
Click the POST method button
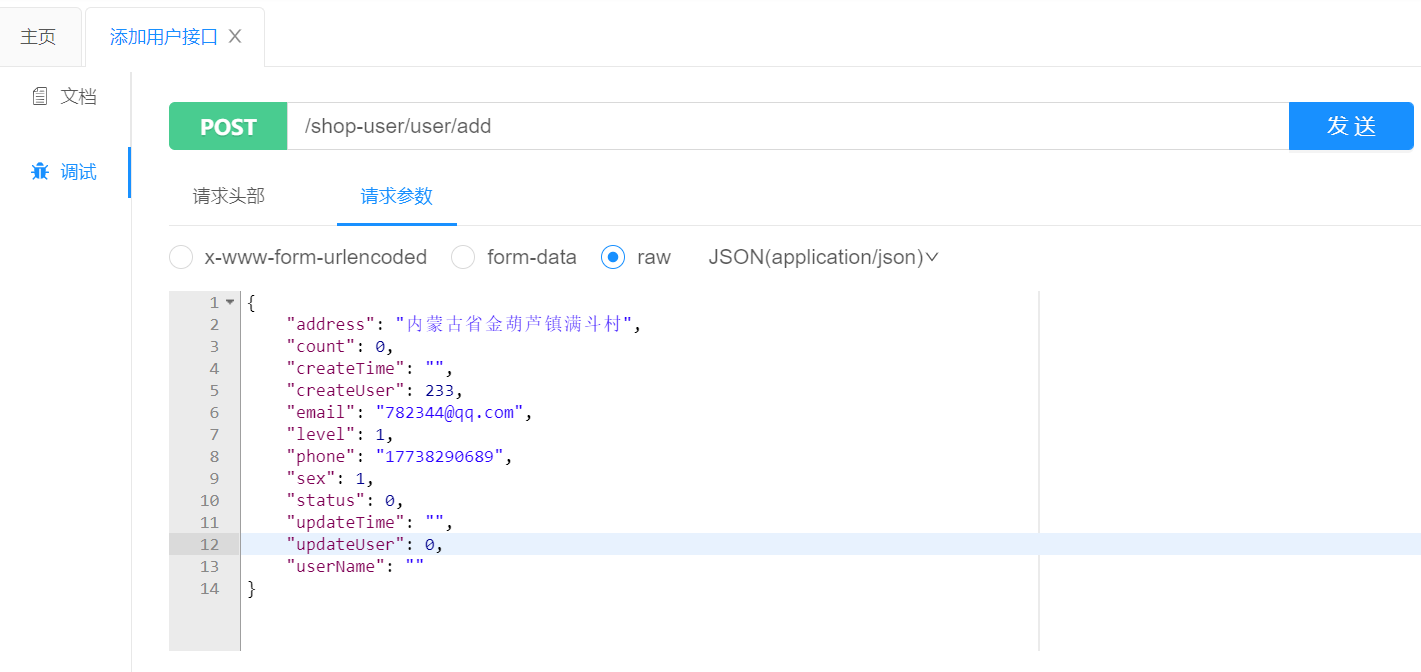point(228,126)
